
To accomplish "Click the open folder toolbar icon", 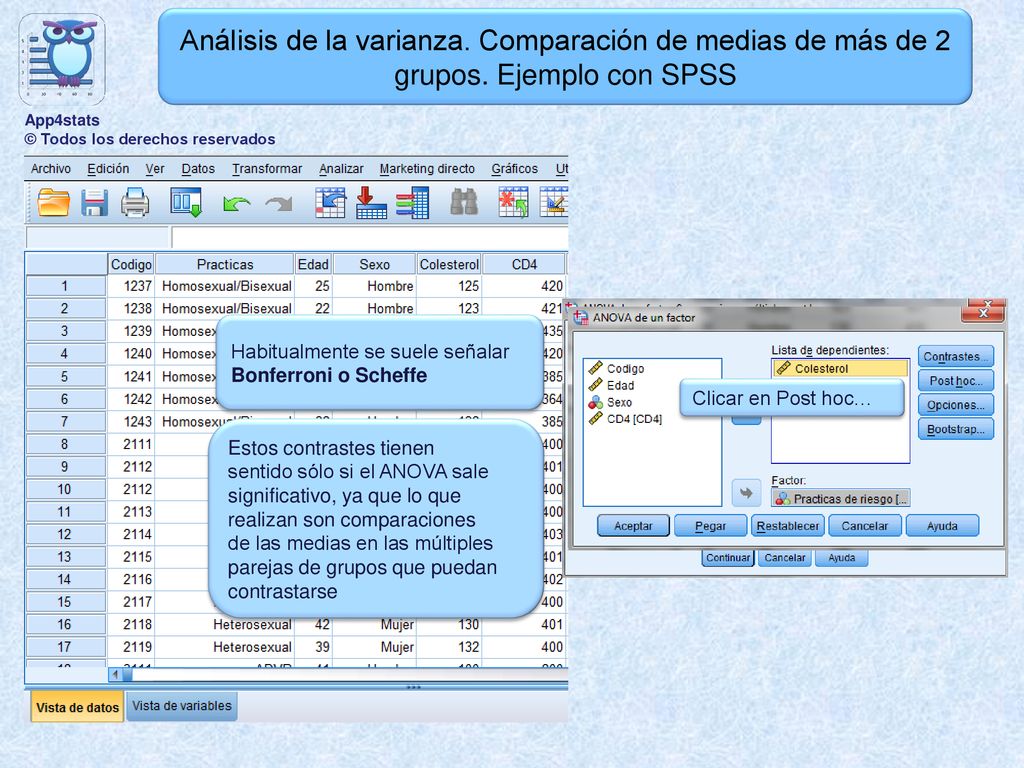I will [x=54, y=202].
